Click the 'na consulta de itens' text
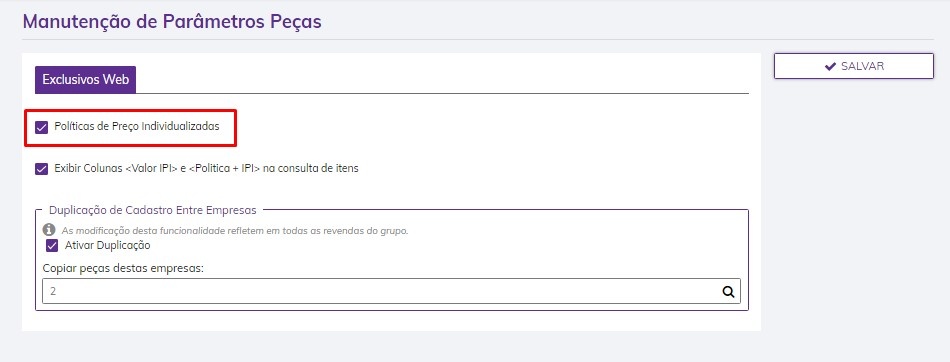The height and width of the screenshot is (362, 950). 311,169
